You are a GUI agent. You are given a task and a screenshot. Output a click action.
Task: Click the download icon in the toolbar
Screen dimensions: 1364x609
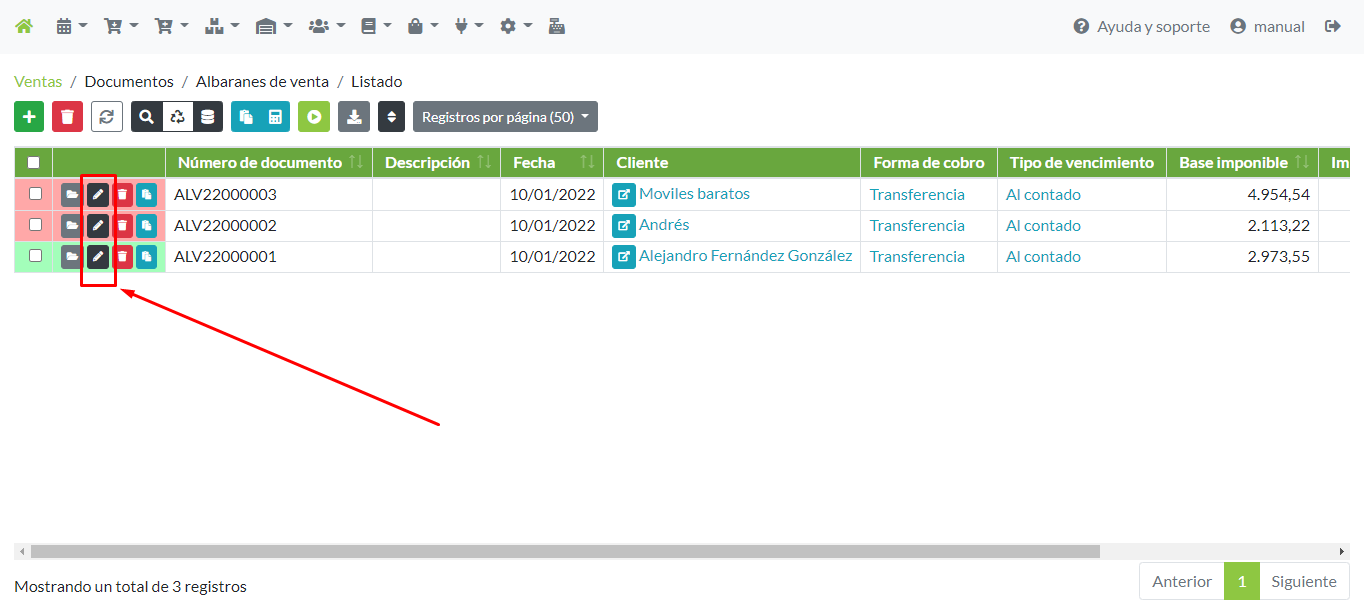pos(353,117)
